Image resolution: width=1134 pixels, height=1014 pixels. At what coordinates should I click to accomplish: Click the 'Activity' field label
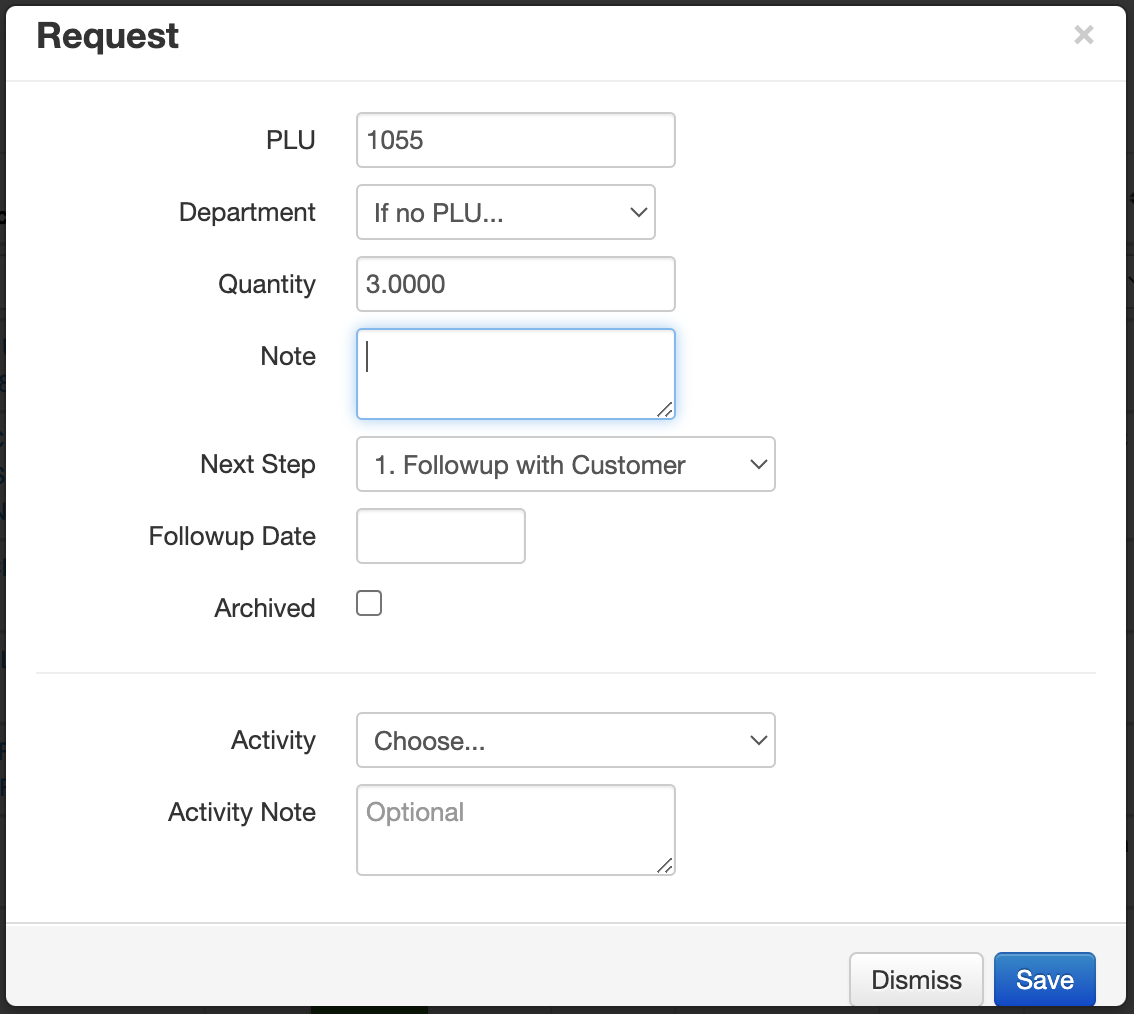click(x=273, y=740)
